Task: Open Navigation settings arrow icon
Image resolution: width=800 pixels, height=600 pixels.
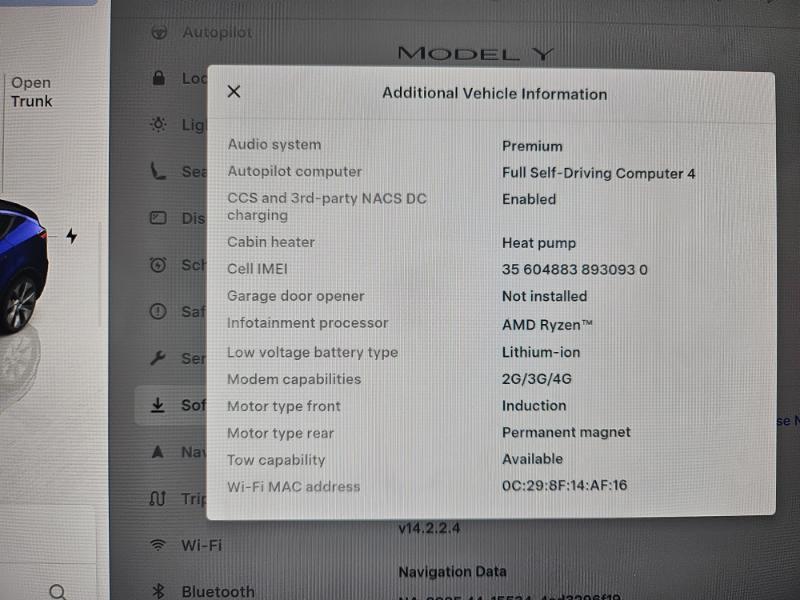Action: coord(158,452)
